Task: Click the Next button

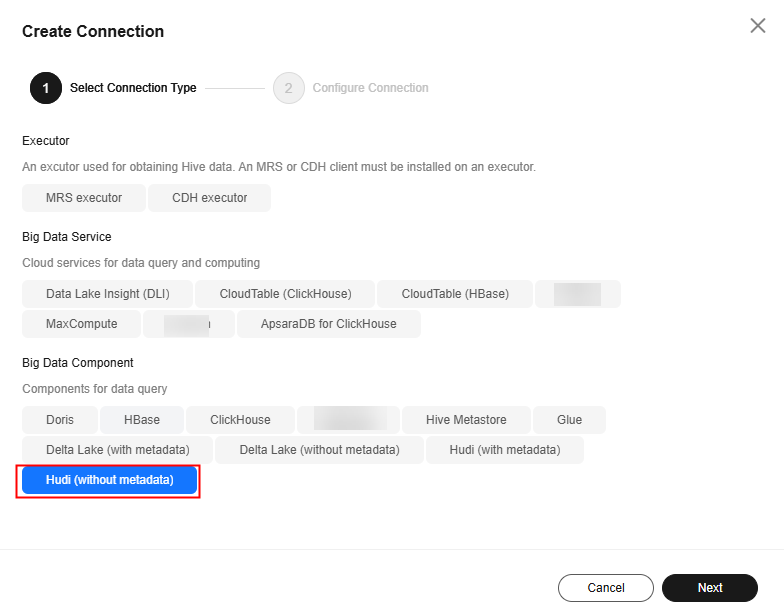Action: 710,588
